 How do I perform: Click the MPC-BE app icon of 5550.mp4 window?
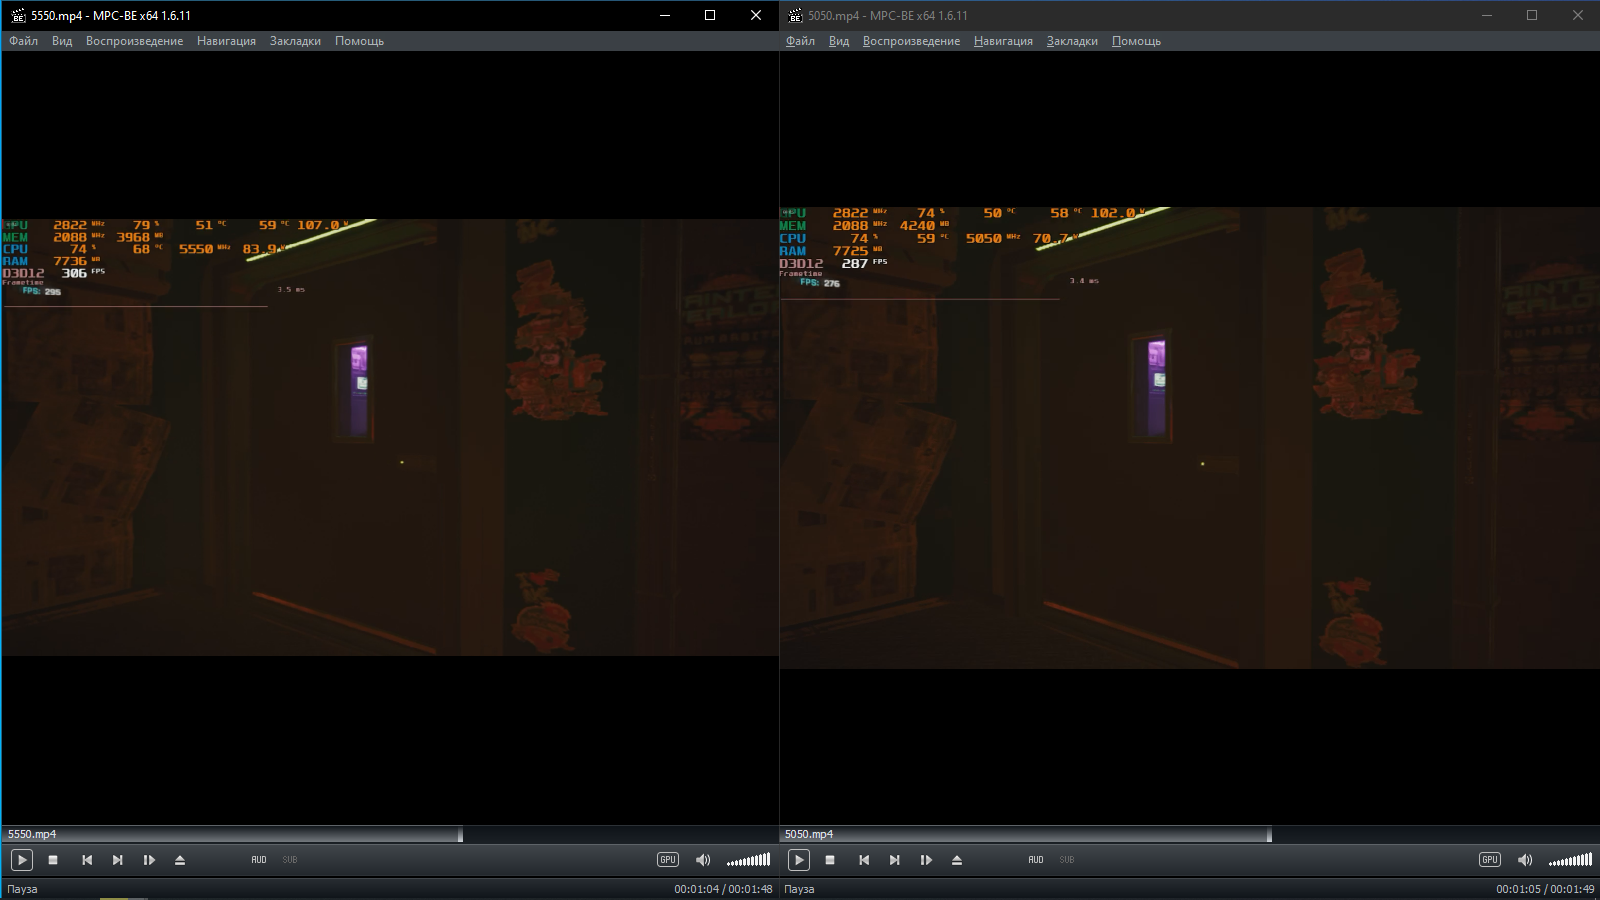coord(18,15)
